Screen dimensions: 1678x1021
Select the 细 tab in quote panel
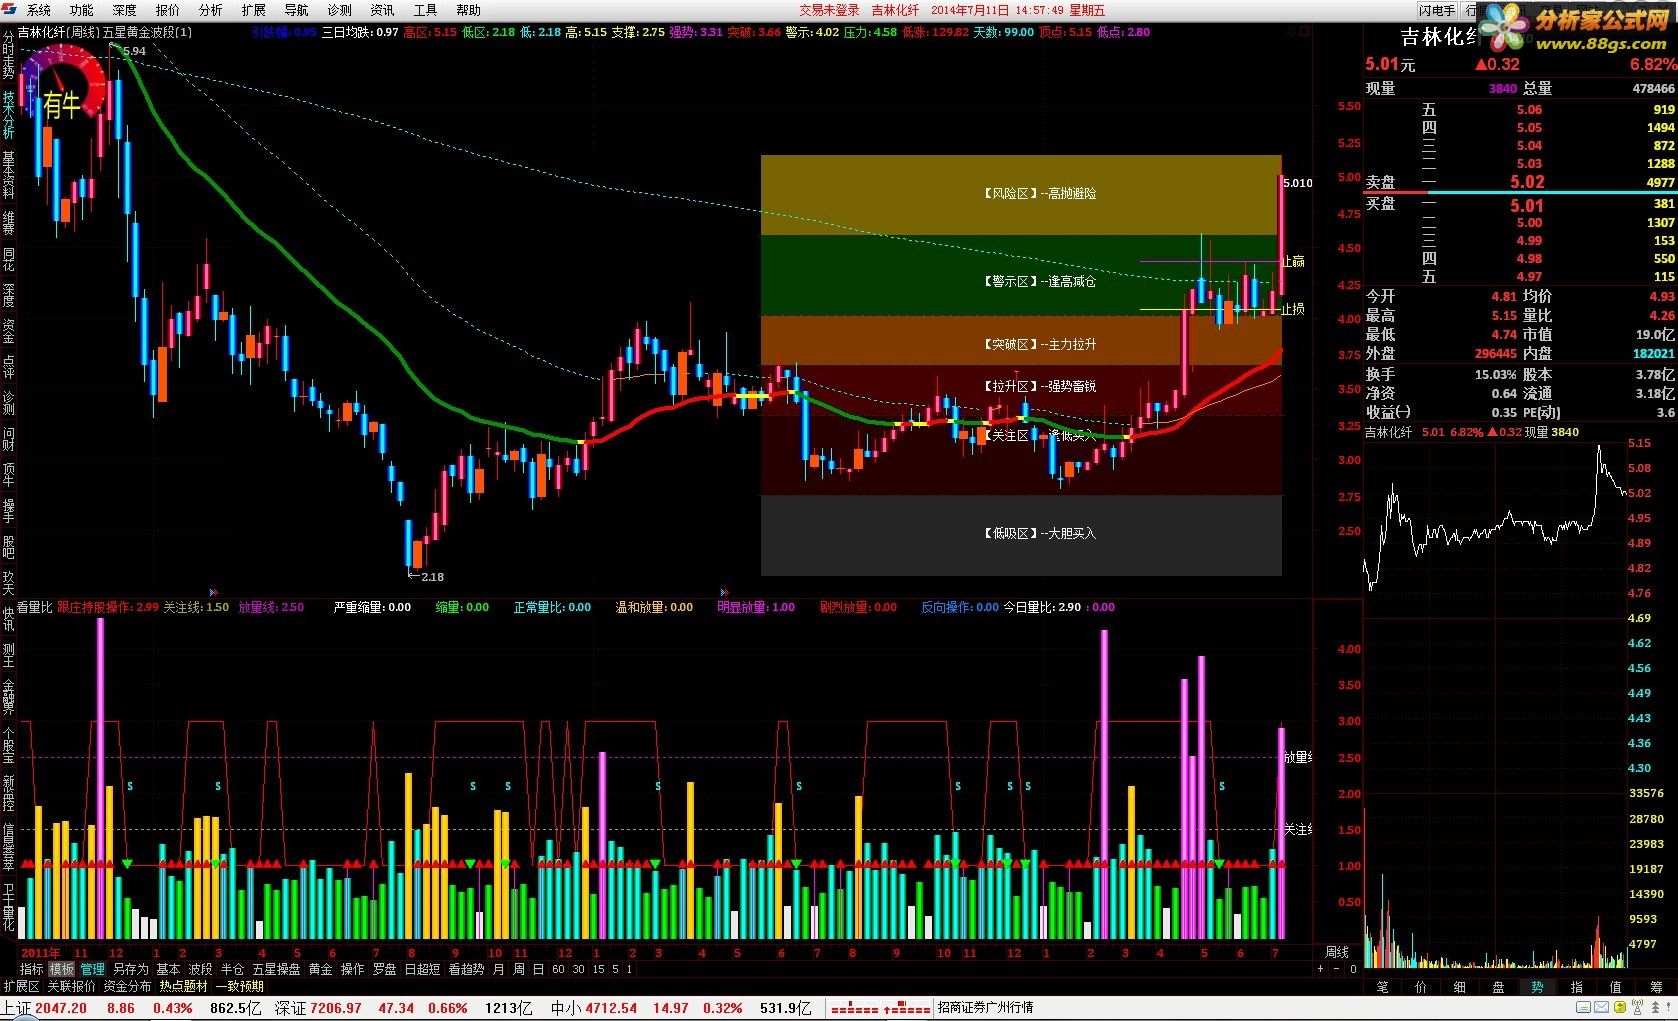coord(1459,986)
